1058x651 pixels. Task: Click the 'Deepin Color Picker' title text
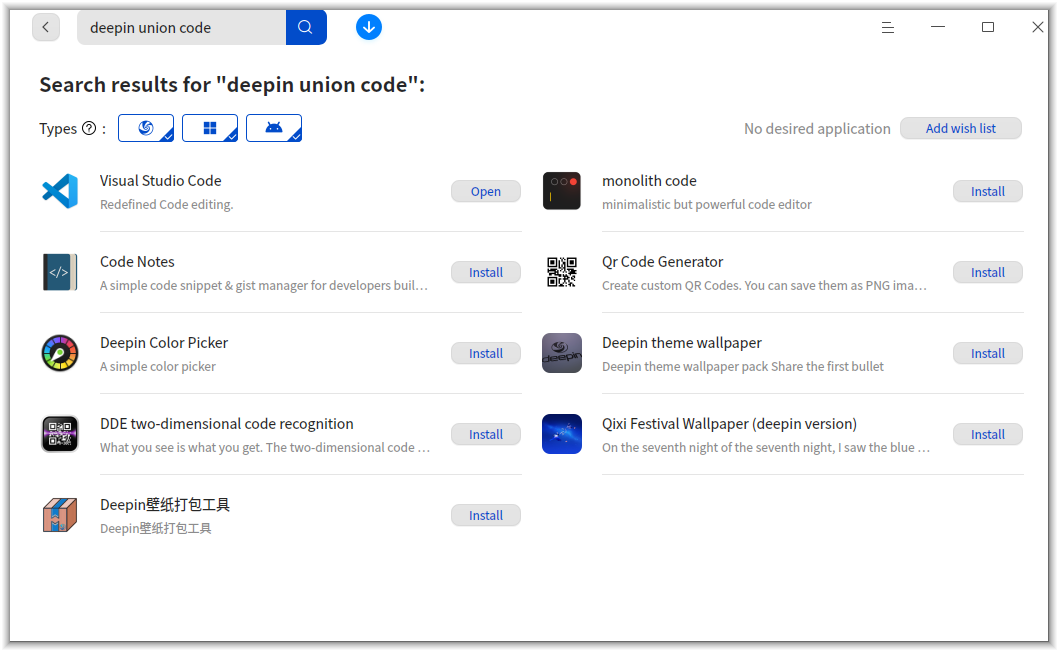[x=164, y=343]
